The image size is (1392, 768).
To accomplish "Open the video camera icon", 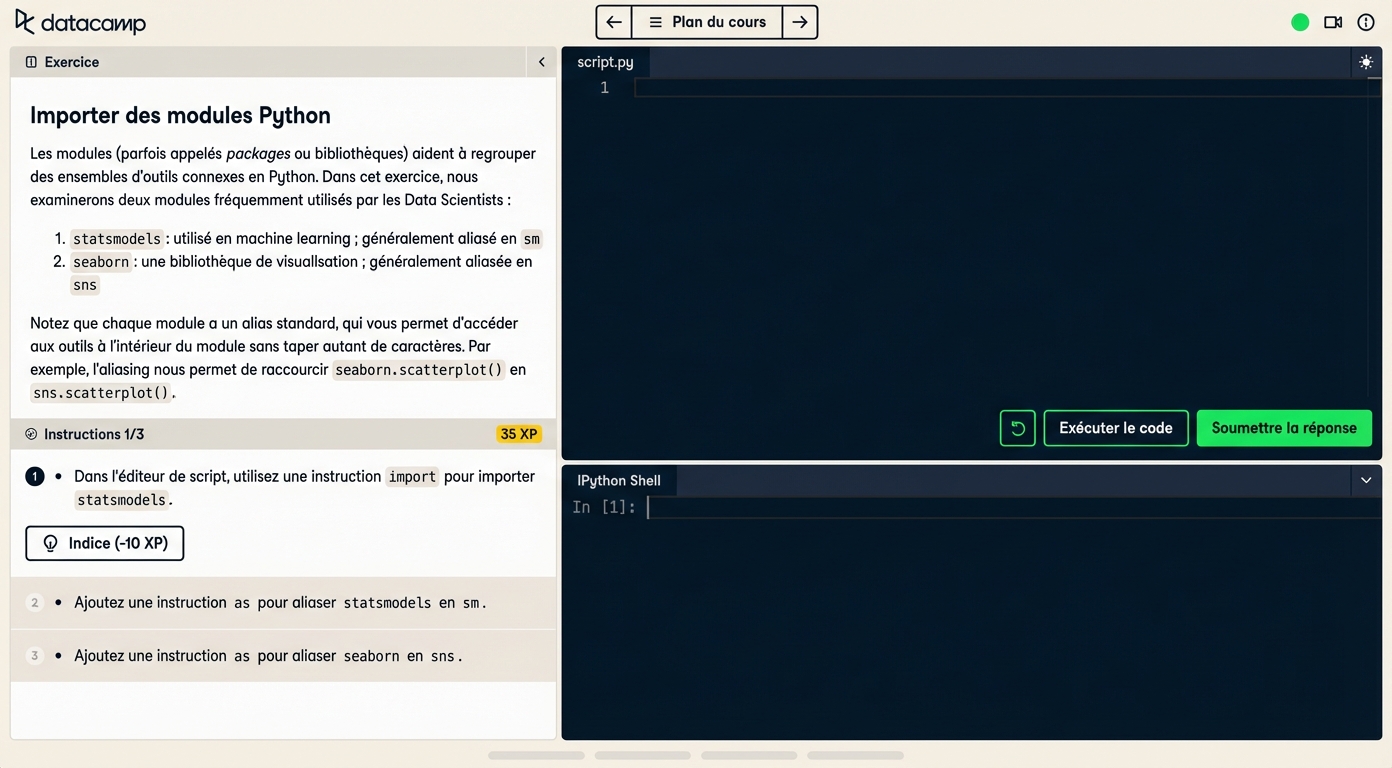I will pyautogui.click(x=1333, y=22).
